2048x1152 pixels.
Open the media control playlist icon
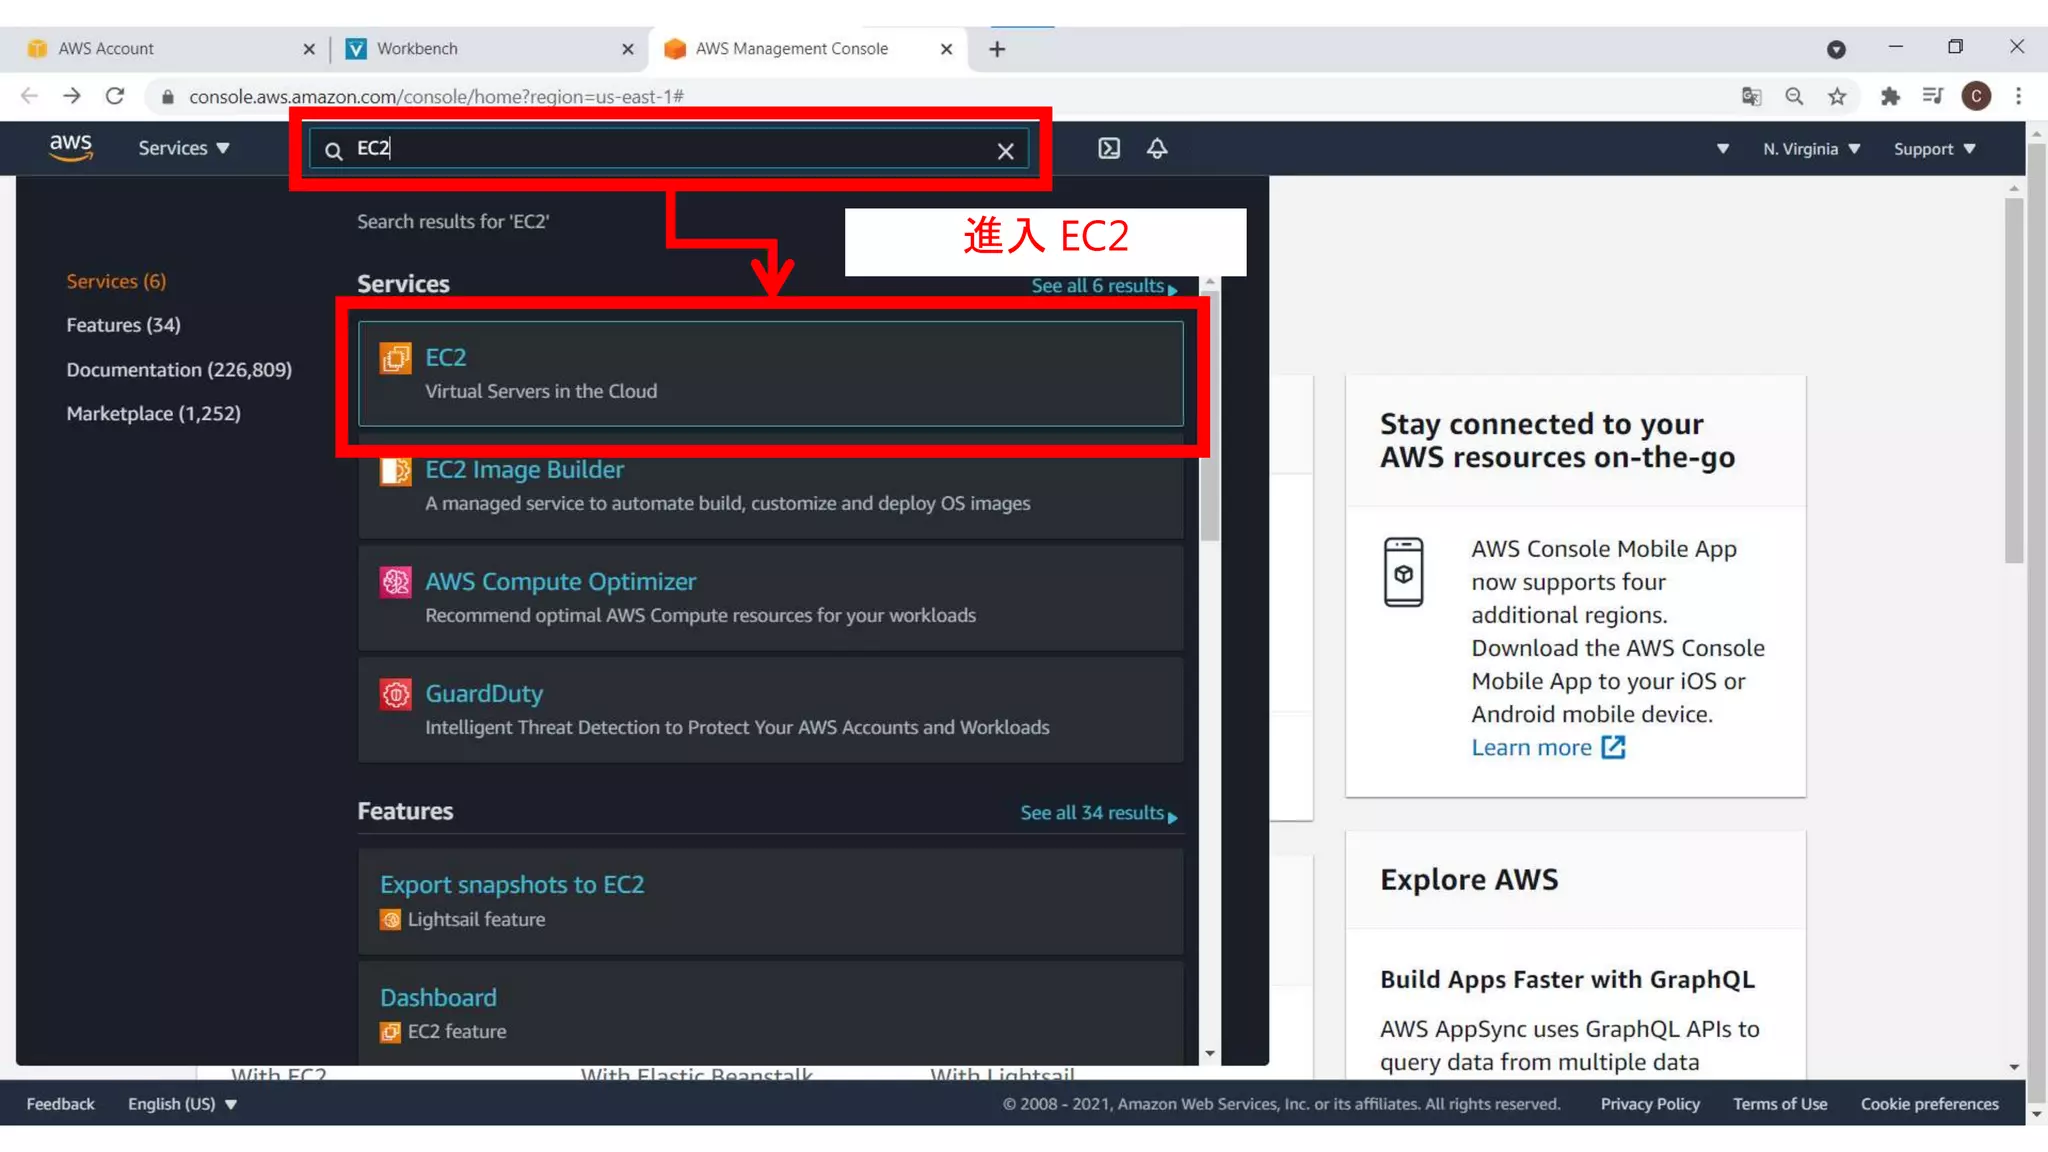click(1932, 96)
